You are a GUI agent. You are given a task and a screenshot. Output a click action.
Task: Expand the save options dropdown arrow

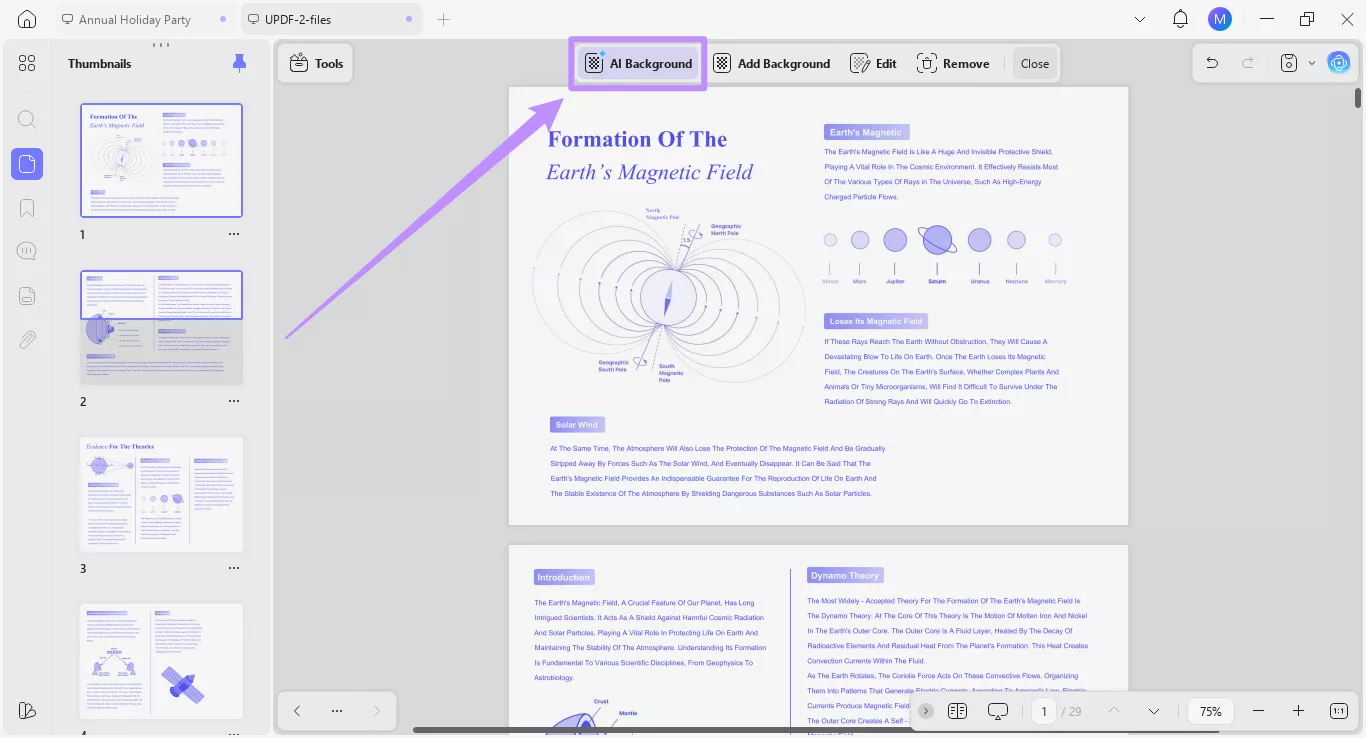[x=1312, y=62]
